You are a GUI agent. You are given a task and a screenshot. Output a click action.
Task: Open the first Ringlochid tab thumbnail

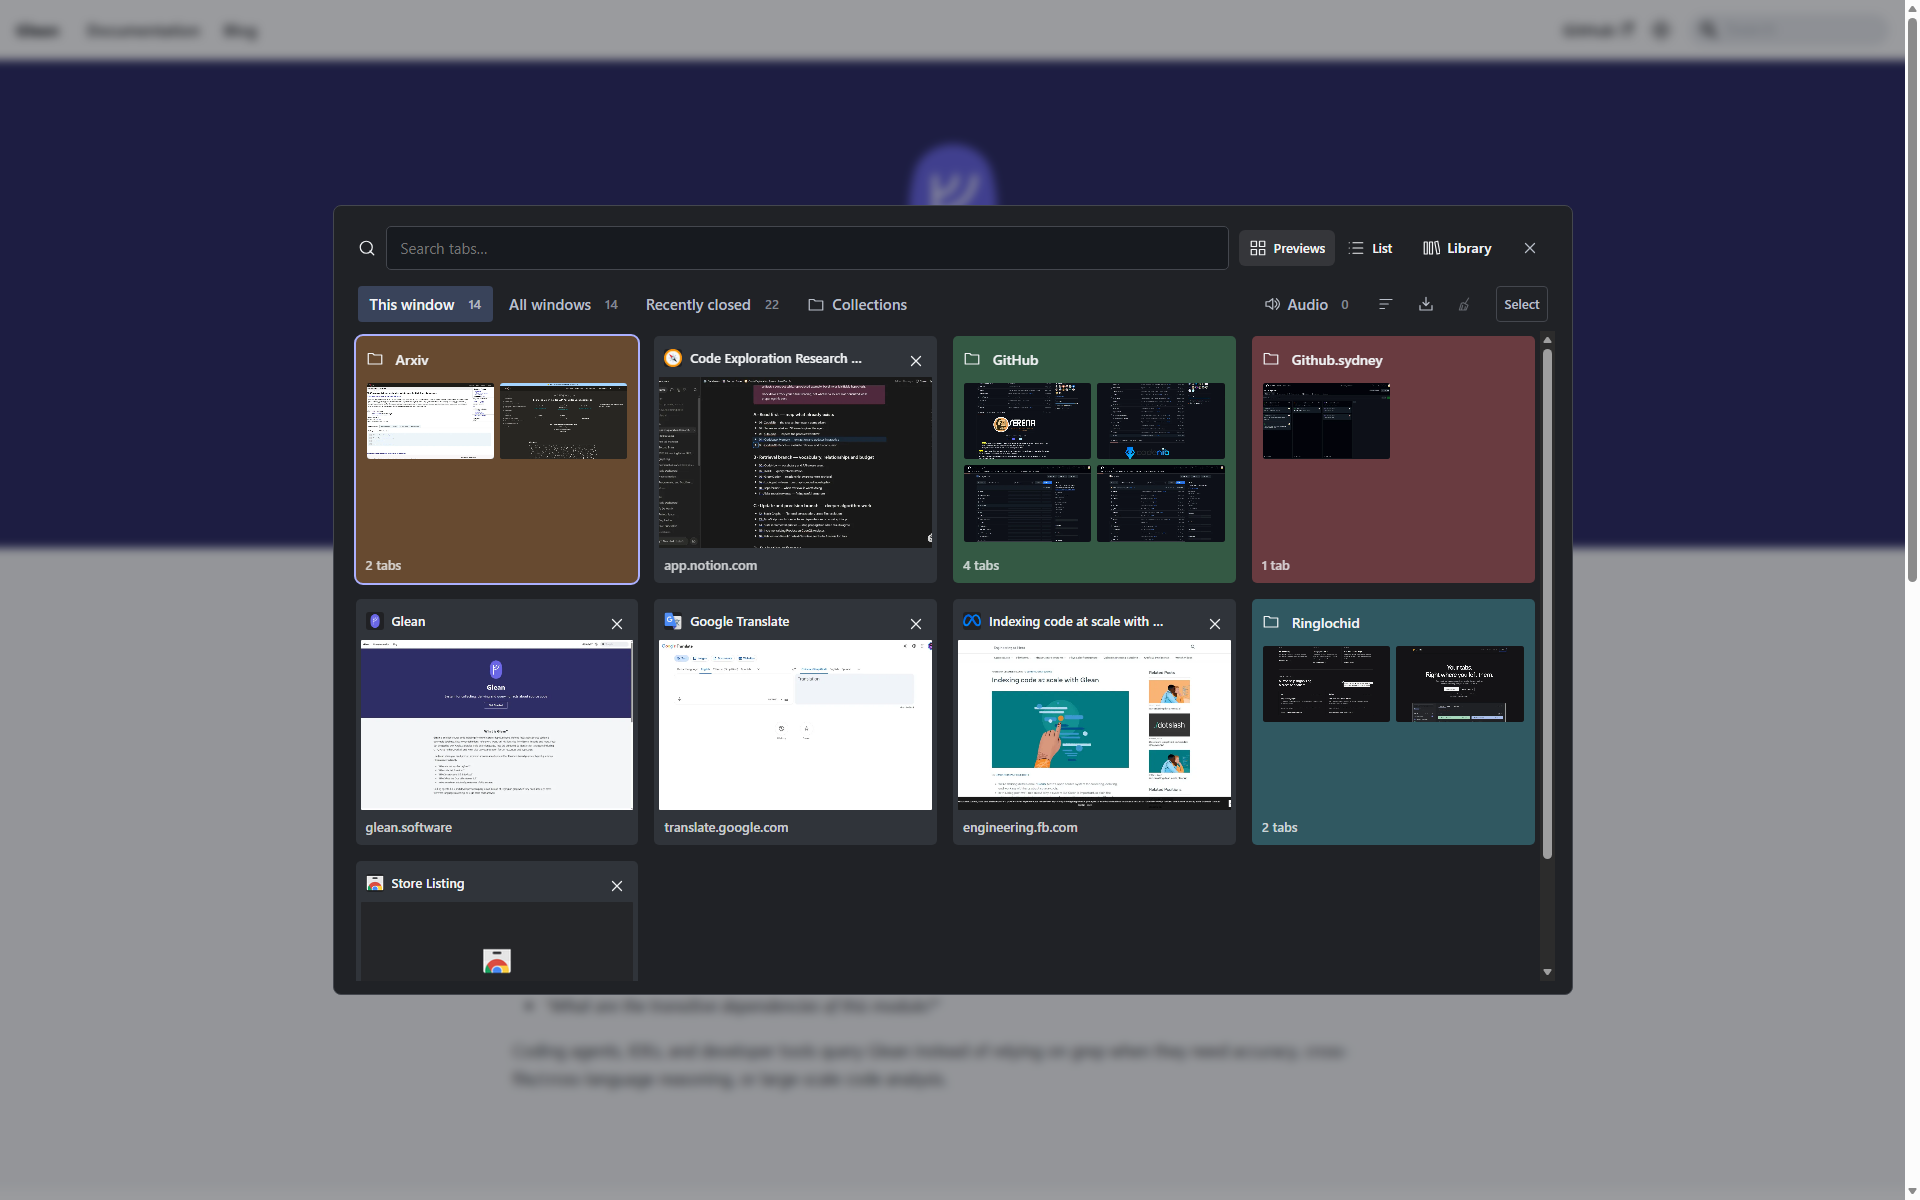pos(1326,684)
